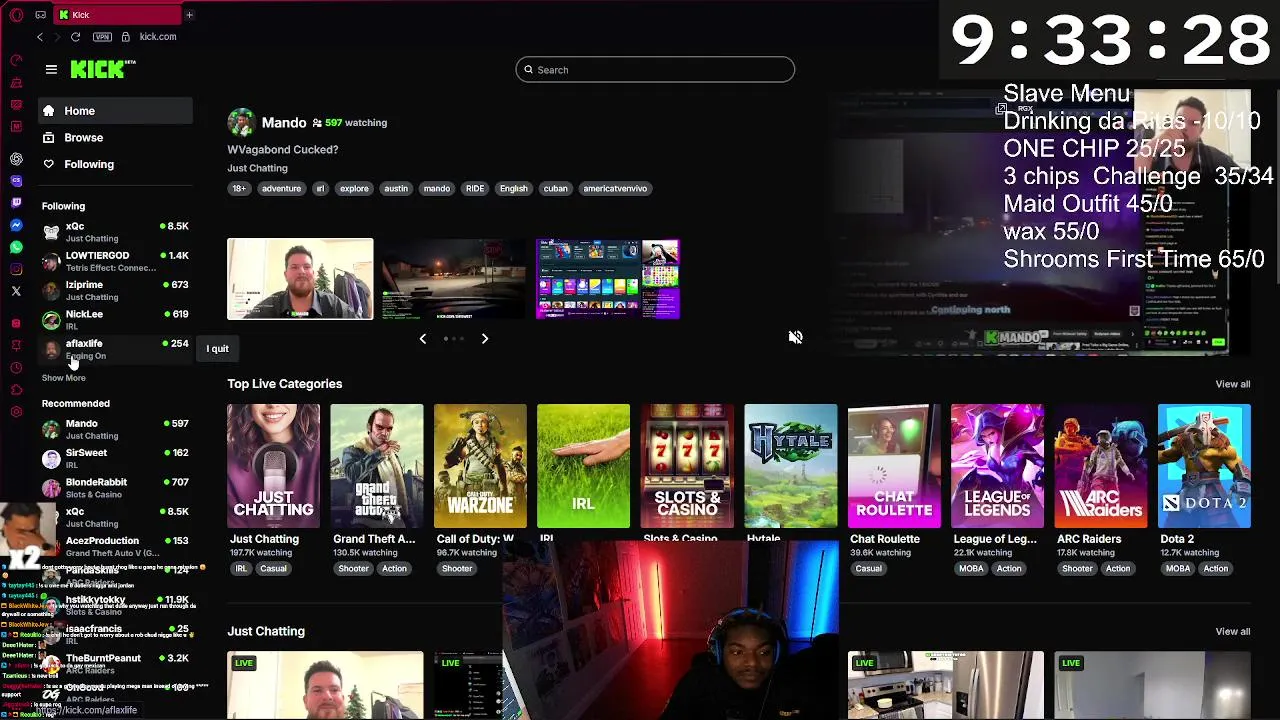
Task: Open Mando's featured channel name link
Action: coord(284,122)
